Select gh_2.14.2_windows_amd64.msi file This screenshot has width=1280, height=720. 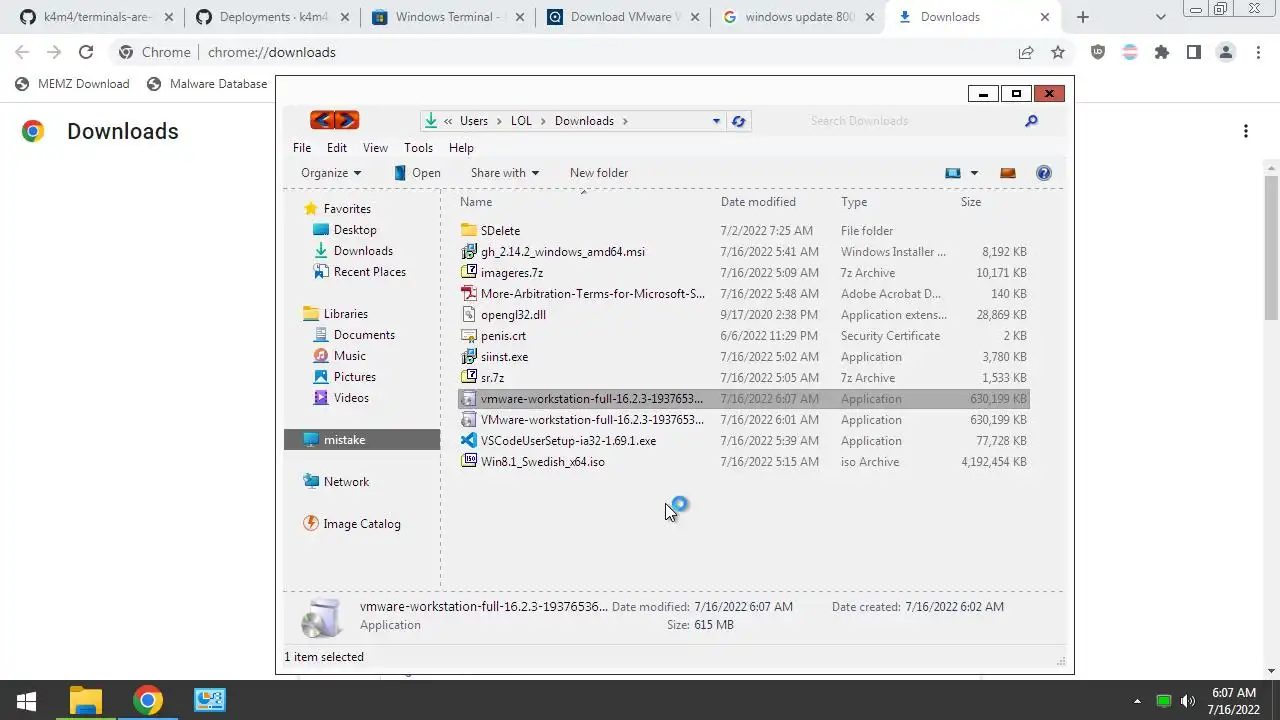point(743,252)
